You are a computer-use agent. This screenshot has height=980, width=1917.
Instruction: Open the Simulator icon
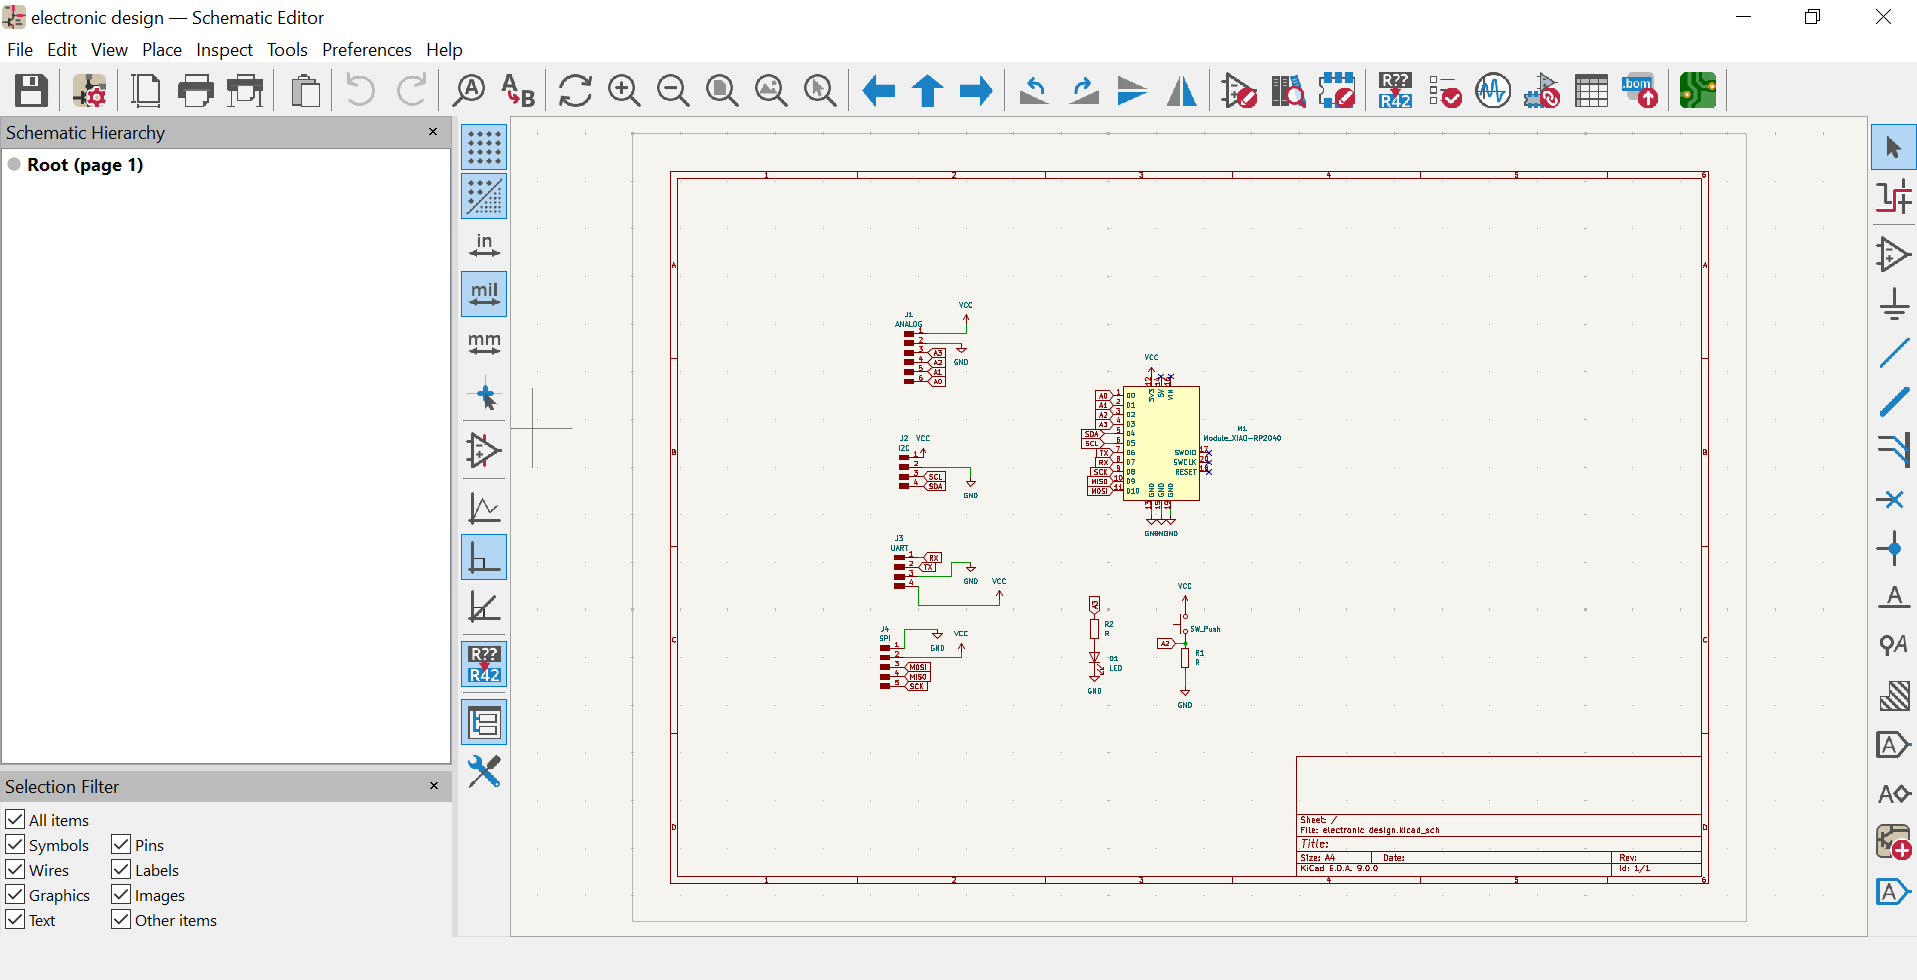tap(1493, 91)
